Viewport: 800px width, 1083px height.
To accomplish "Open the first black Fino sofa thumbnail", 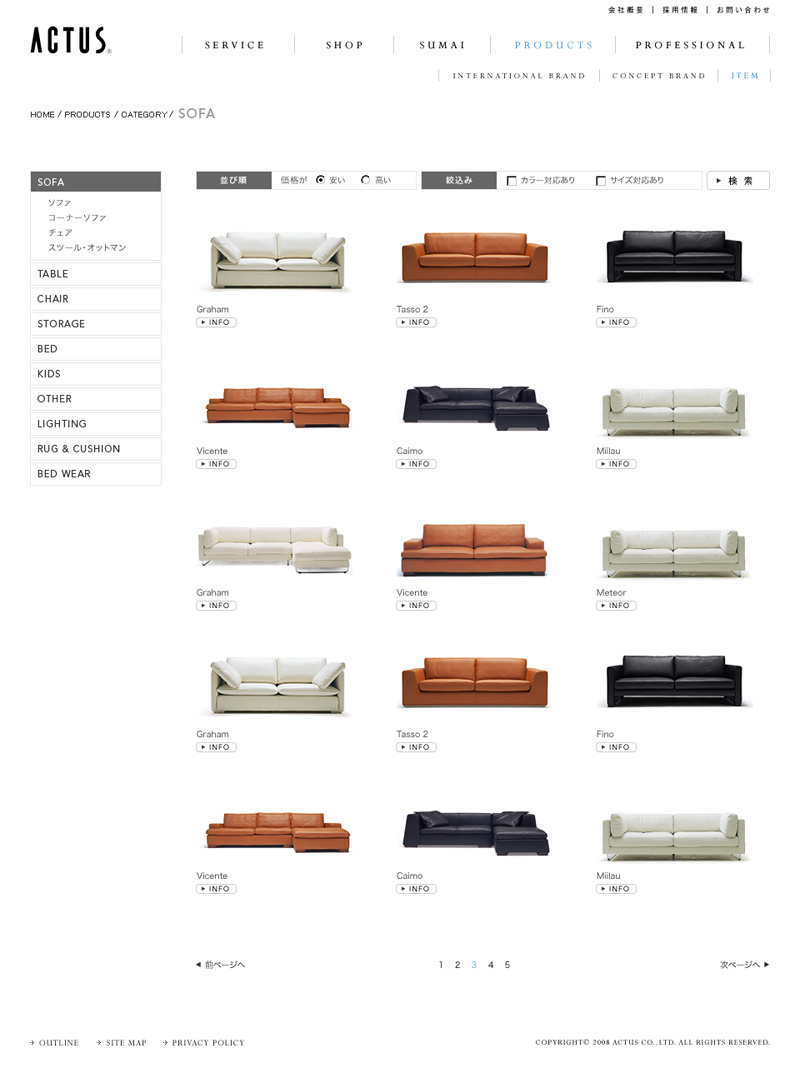I will 674,256.
